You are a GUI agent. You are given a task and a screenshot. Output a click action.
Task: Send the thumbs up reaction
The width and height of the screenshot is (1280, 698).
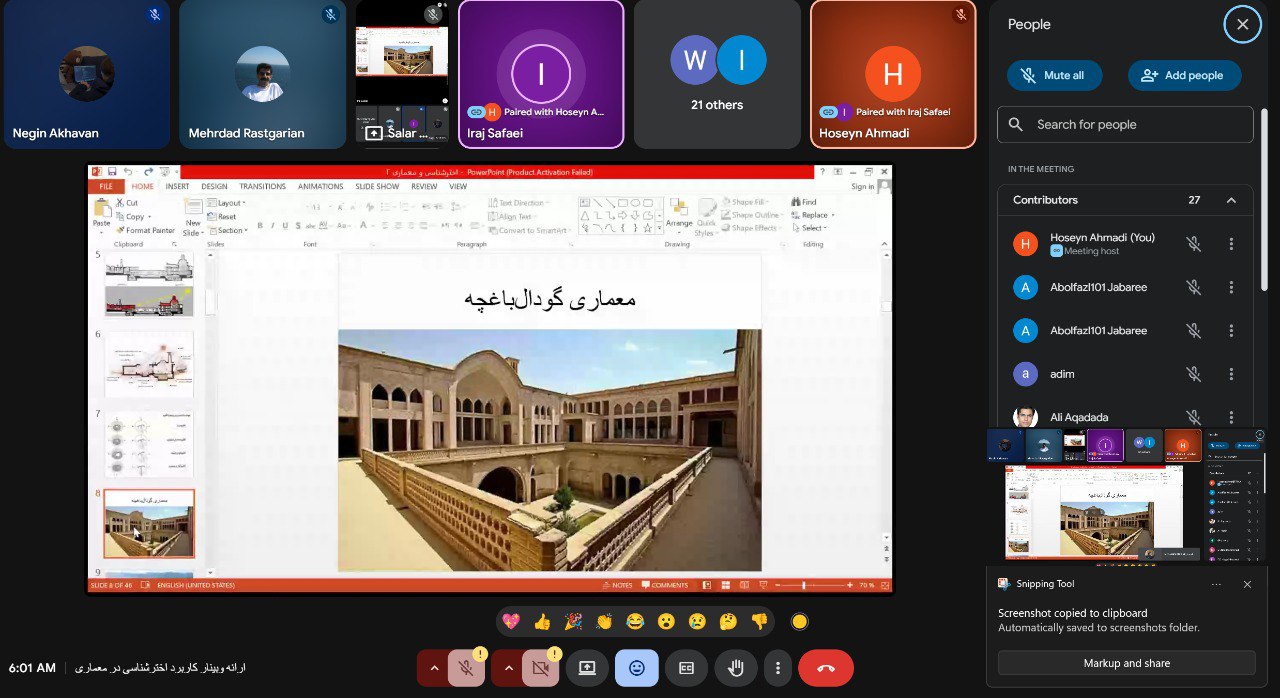point(542,621)
